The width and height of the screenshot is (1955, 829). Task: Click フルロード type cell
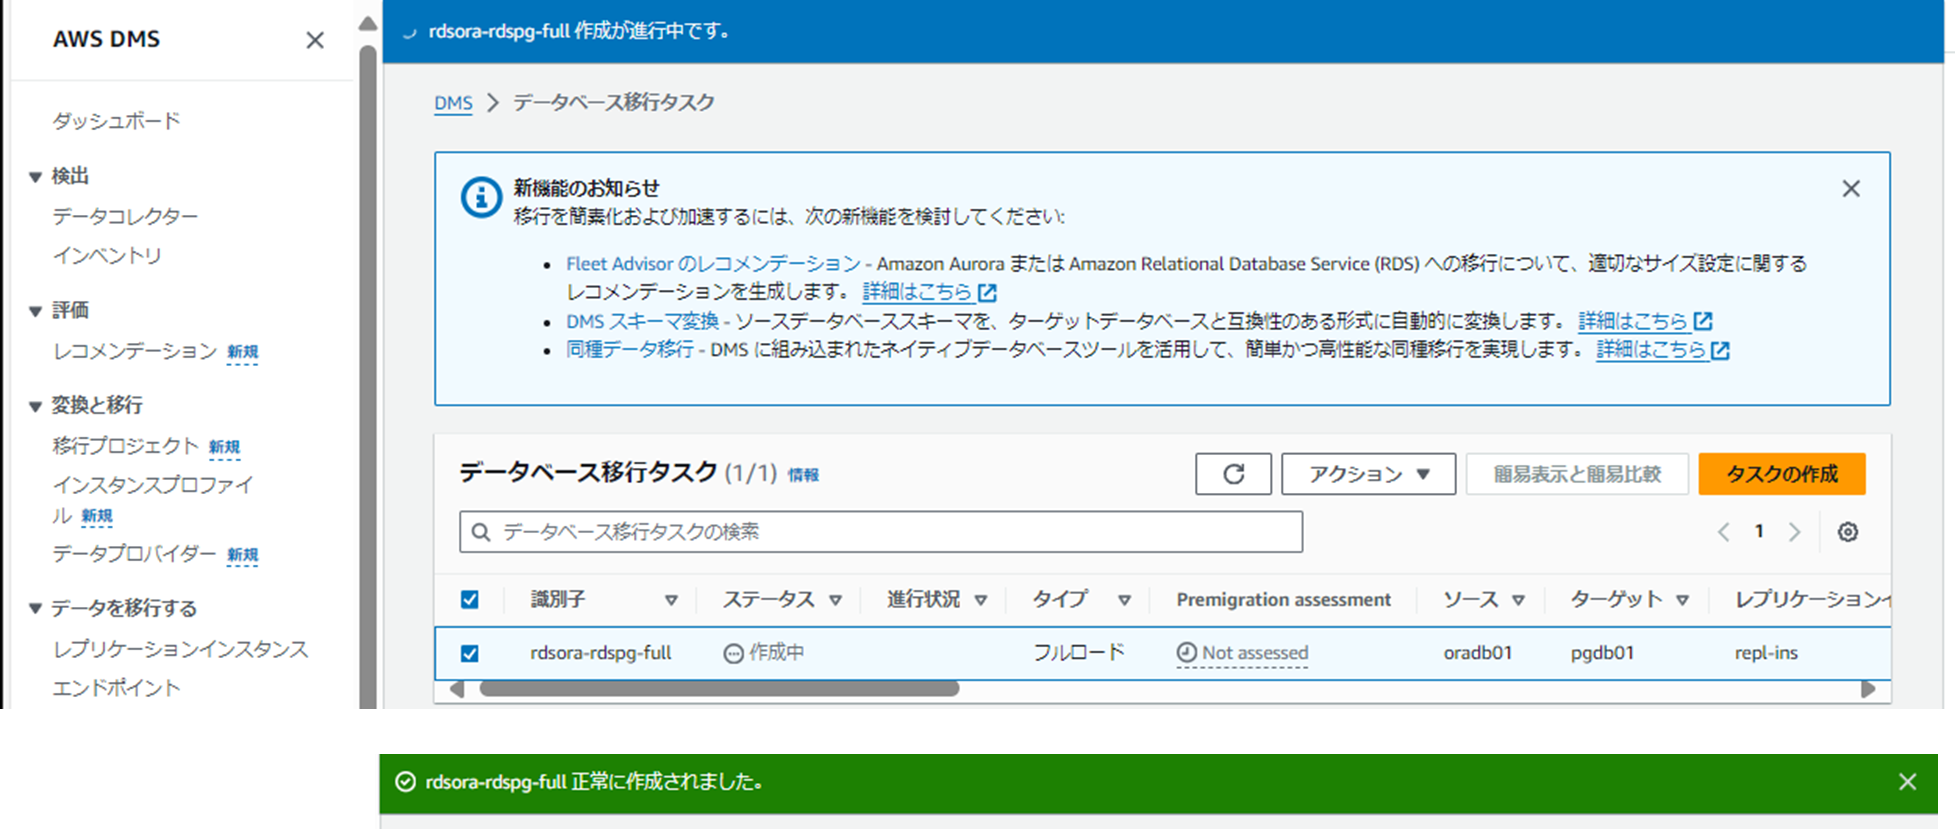(x=1079, y=653)
